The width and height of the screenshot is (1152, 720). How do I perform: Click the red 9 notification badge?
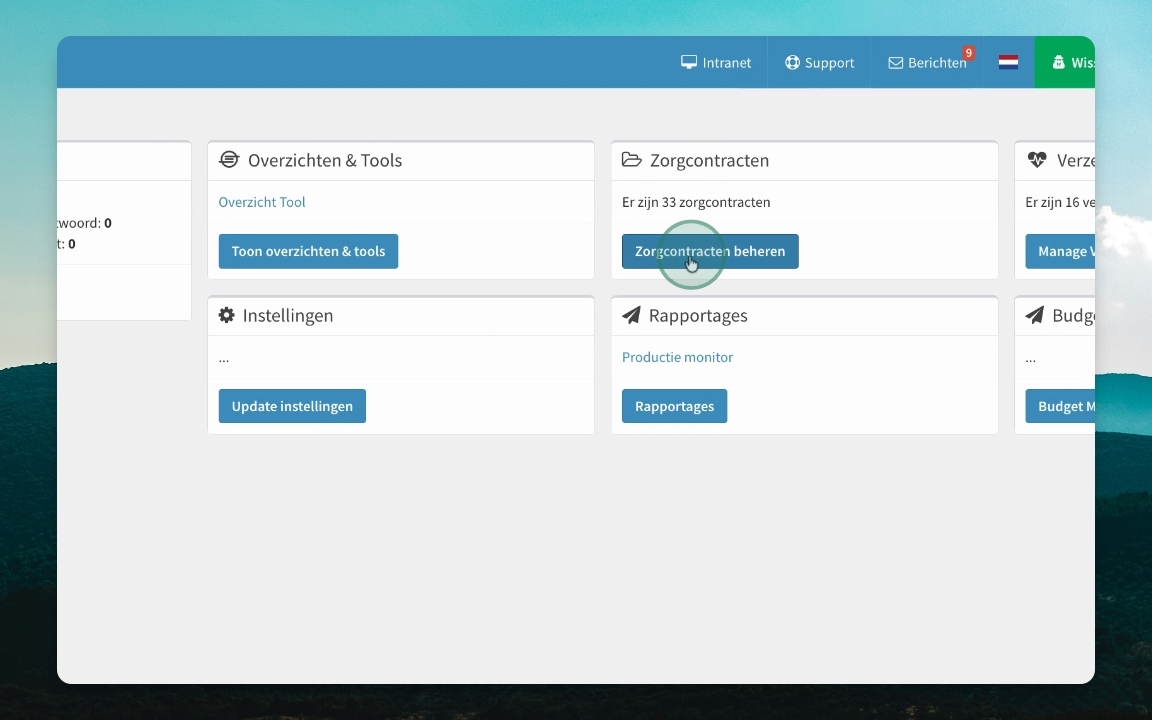coord(969,53)
